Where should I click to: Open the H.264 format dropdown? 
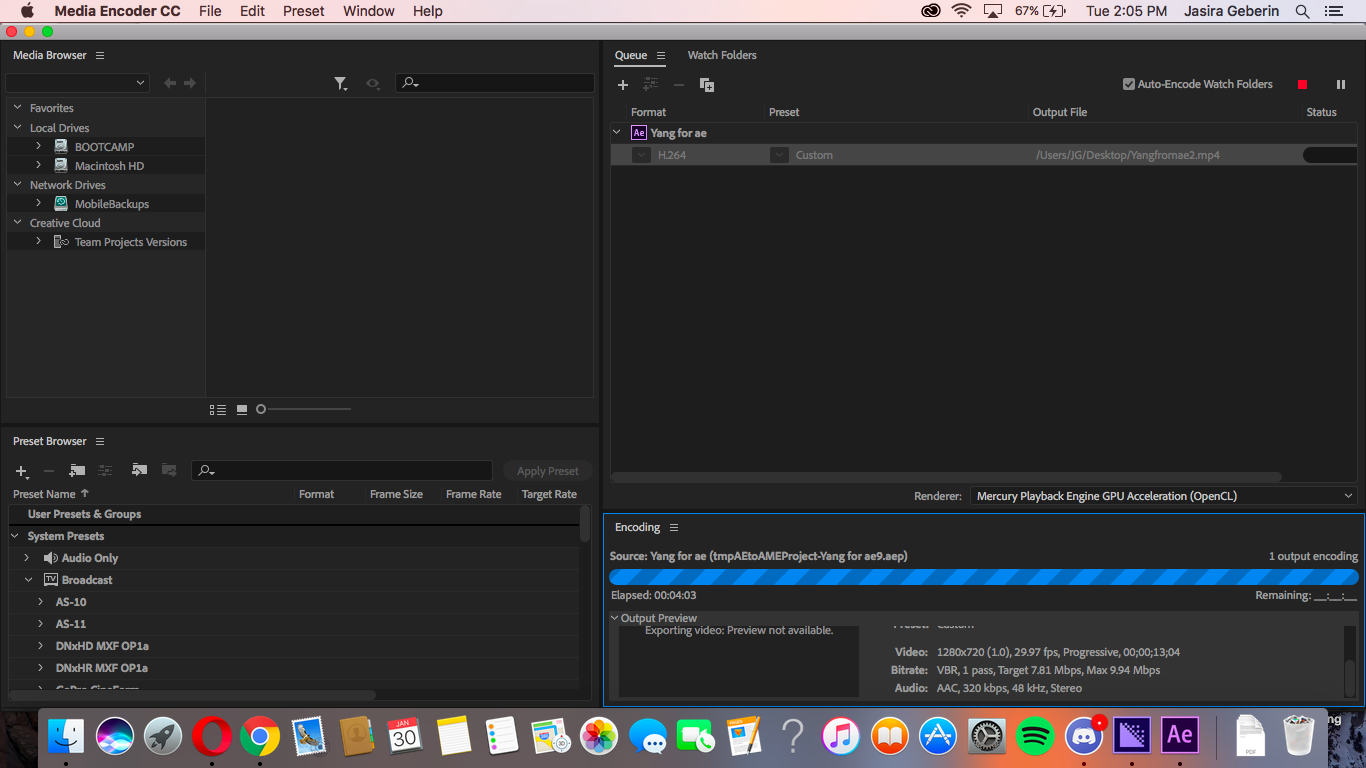(641, 155)
